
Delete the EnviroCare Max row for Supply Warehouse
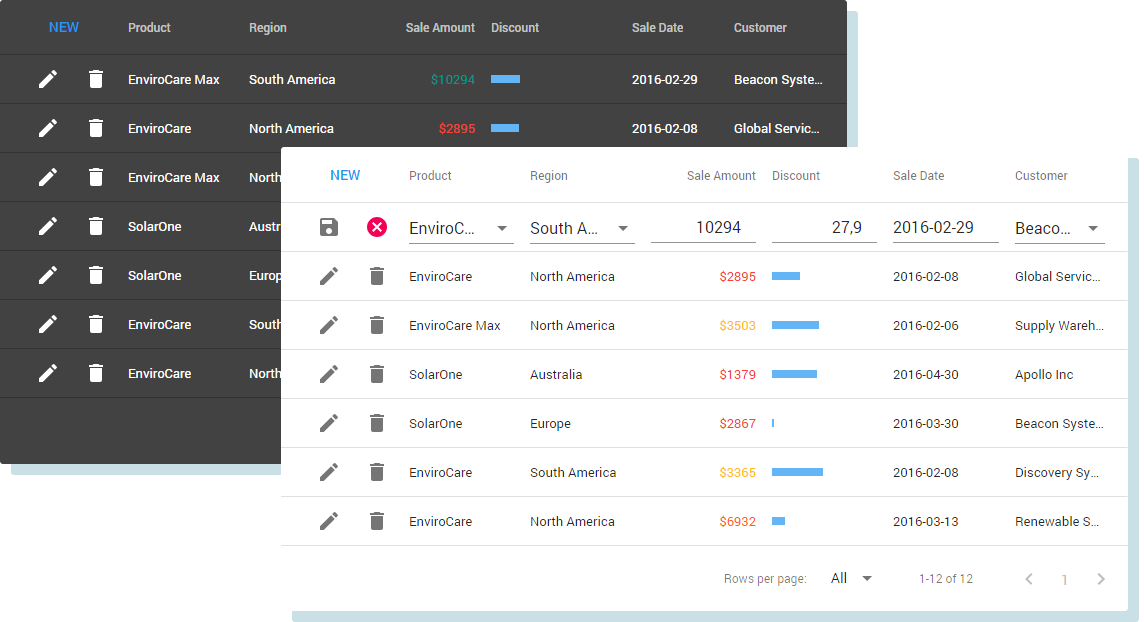[377, 325]
